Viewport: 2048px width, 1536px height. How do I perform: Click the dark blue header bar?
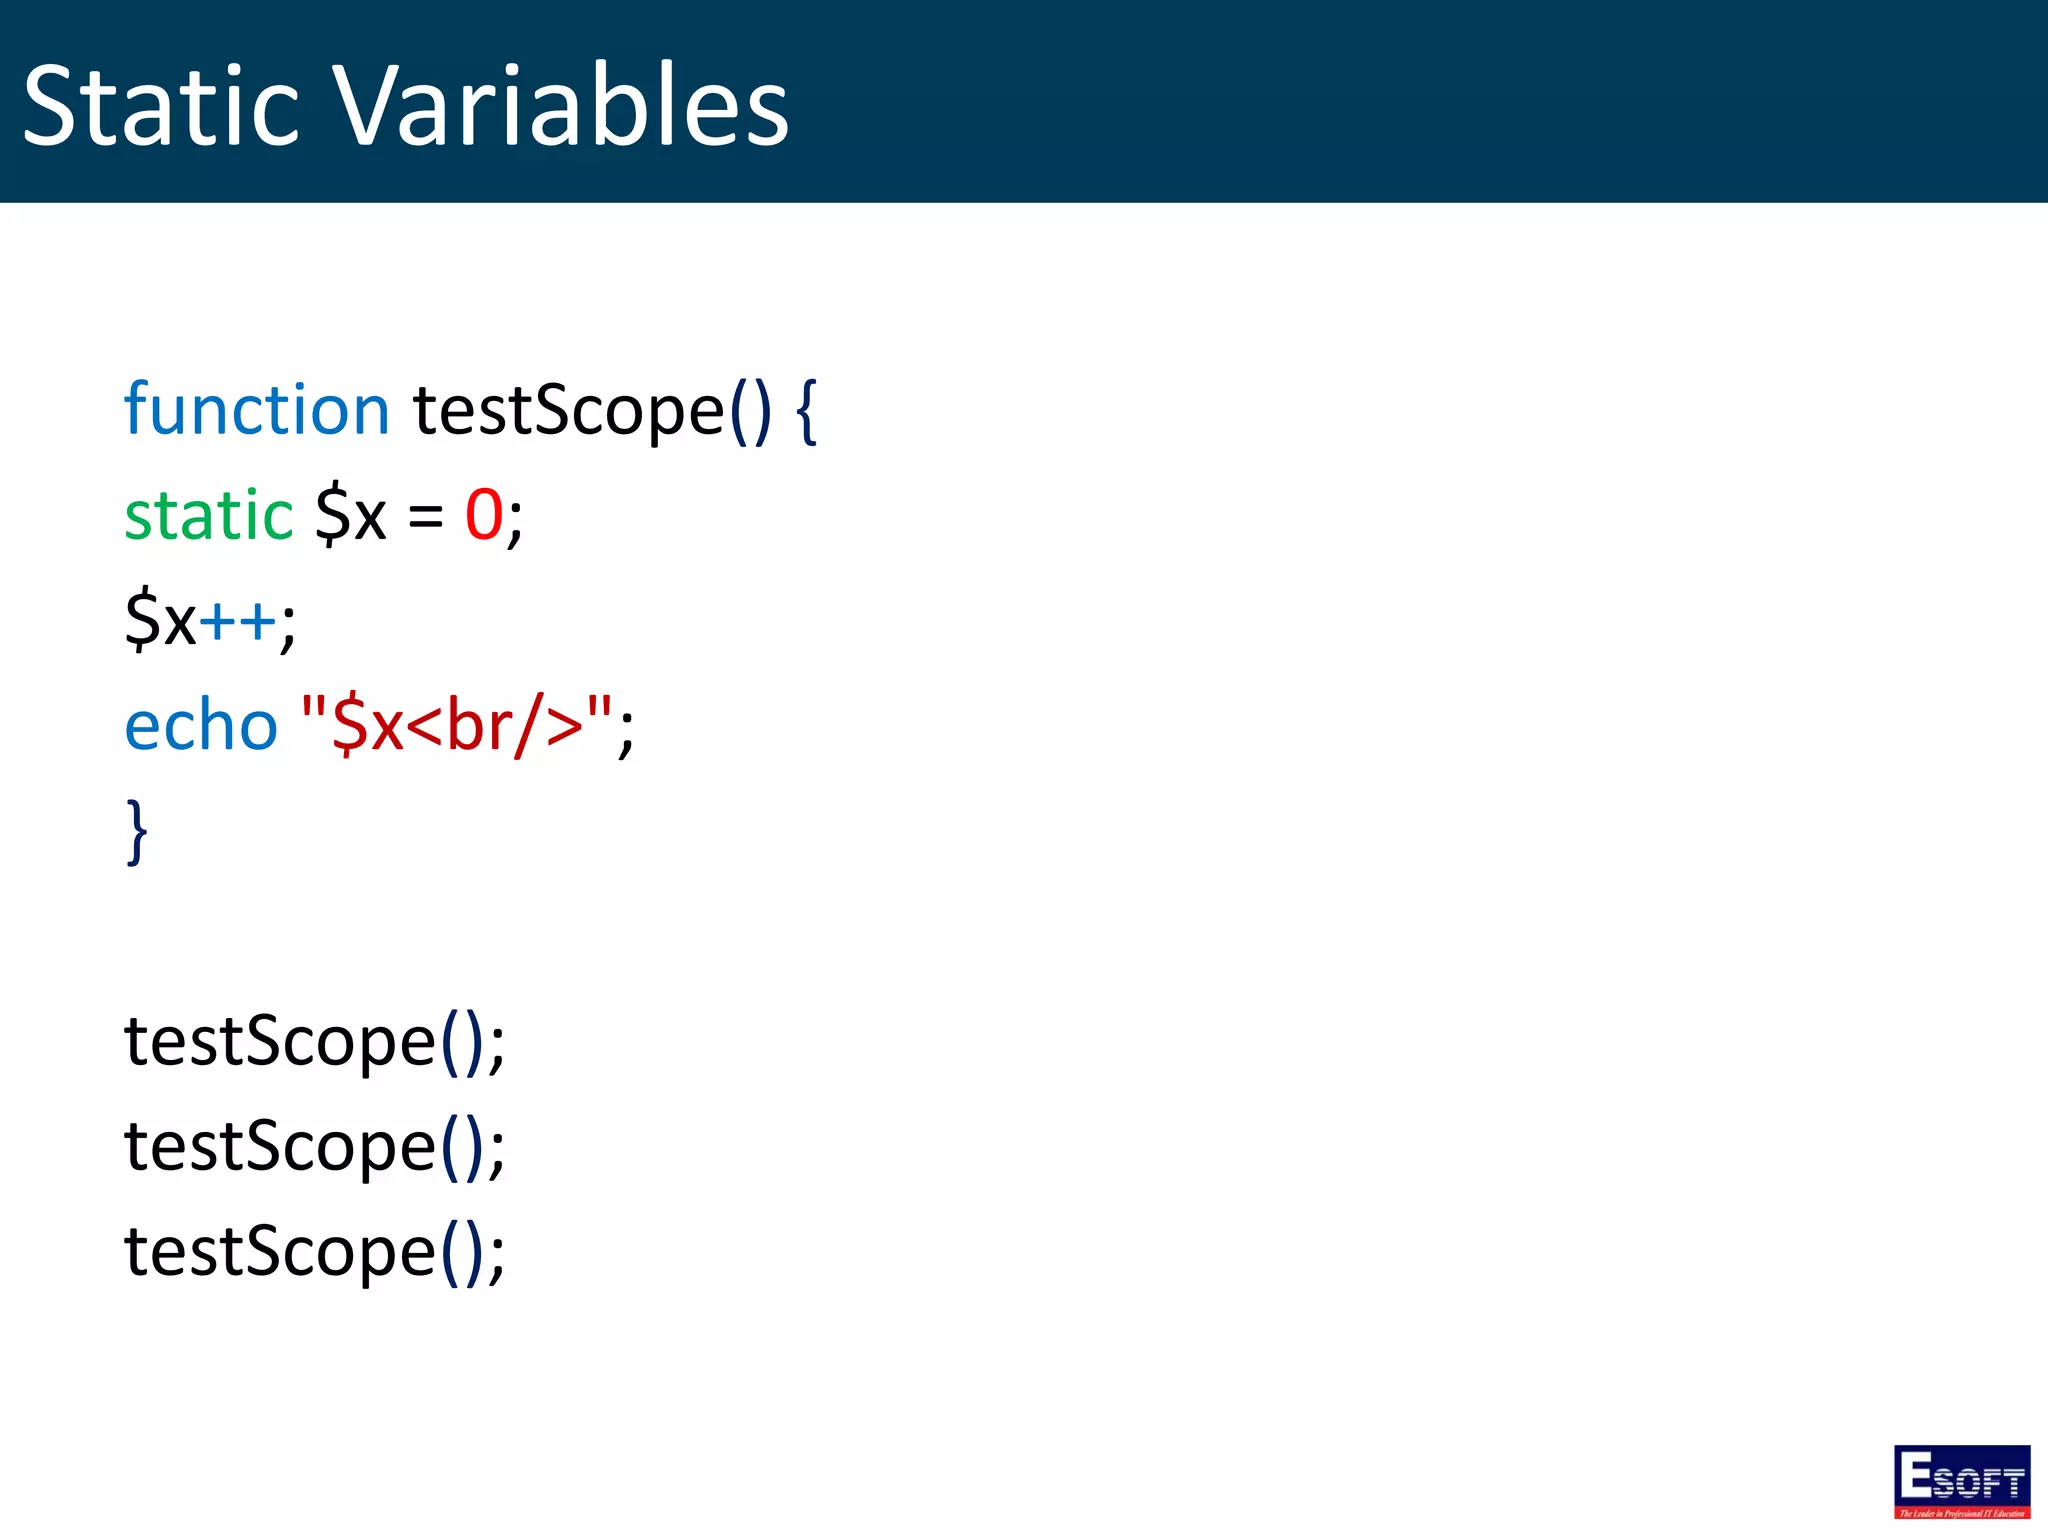[x=1024, y=101]
